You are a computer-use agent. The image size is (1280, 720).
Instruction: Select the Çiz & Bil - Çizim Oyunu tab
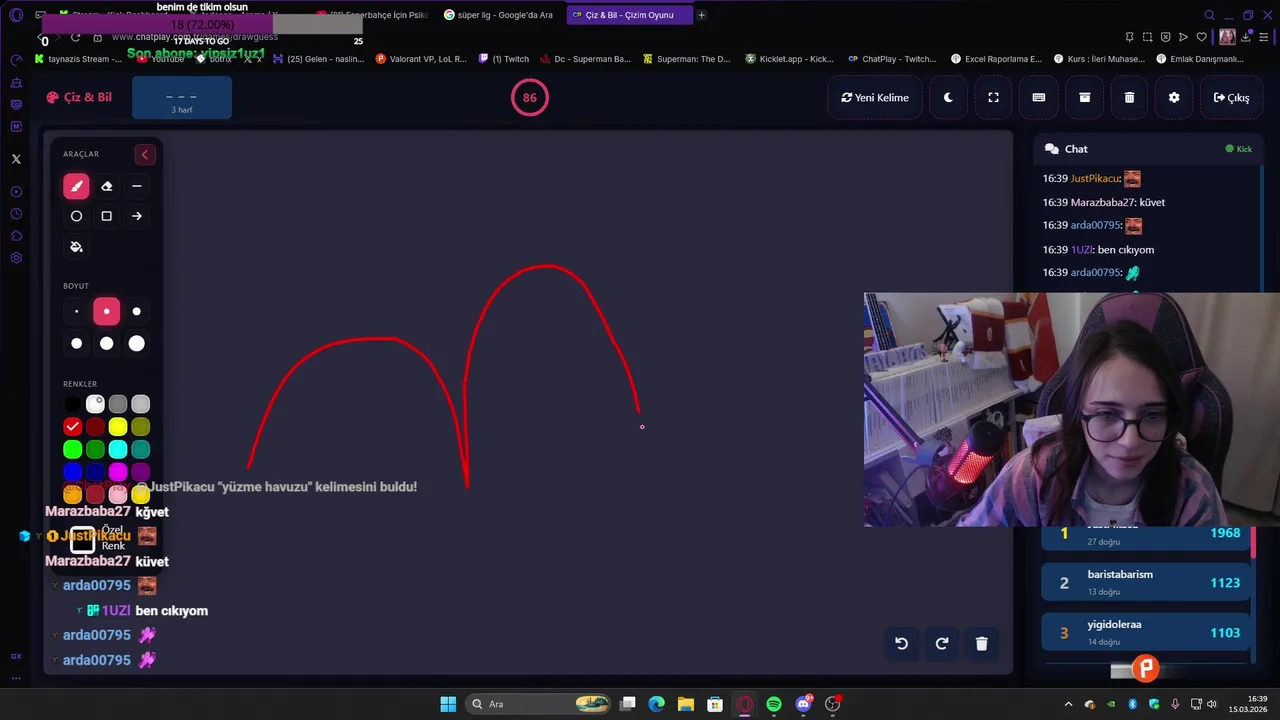click(x=628, y=15)
